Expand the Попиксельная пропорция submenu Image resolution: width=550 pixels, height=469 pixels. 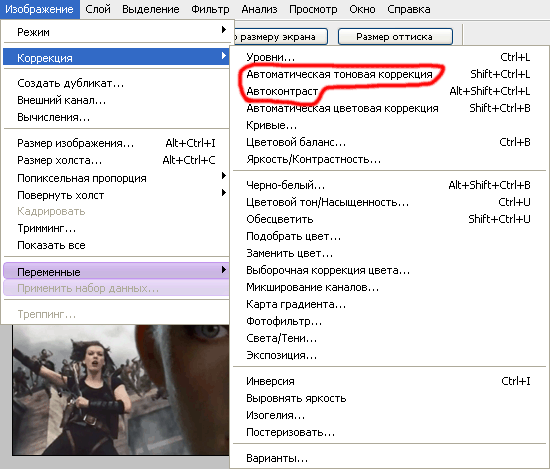[116, 178]
